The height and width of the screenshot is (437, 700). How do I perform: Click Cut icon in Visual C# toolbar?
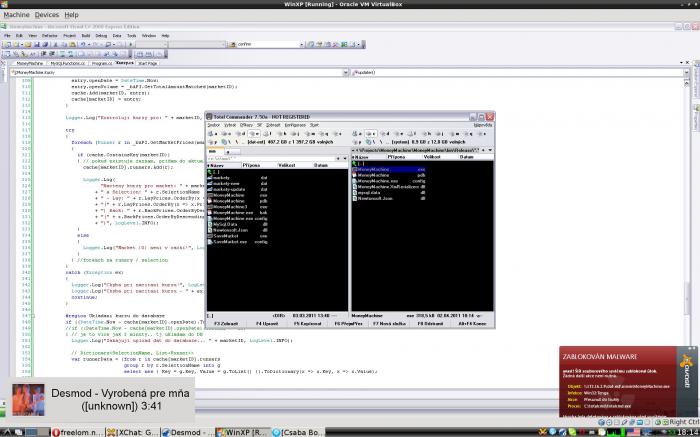coord(55,45)
